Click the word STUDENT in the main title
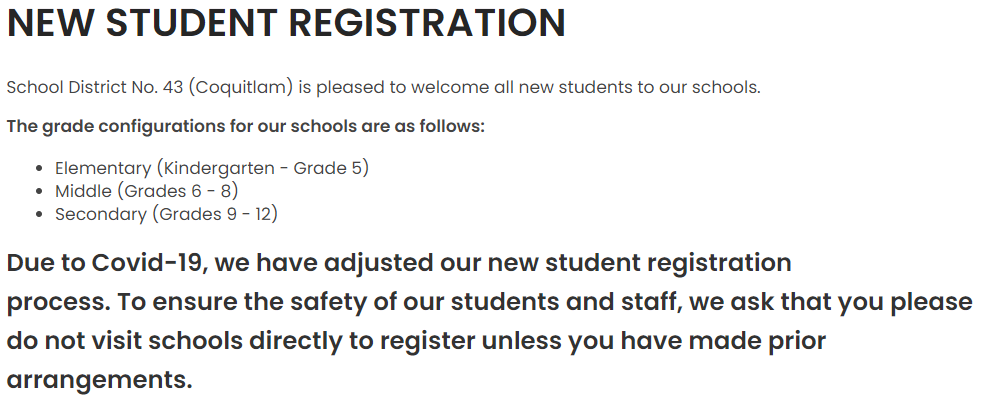The image size is (983, 403). (x=191, y=23)
